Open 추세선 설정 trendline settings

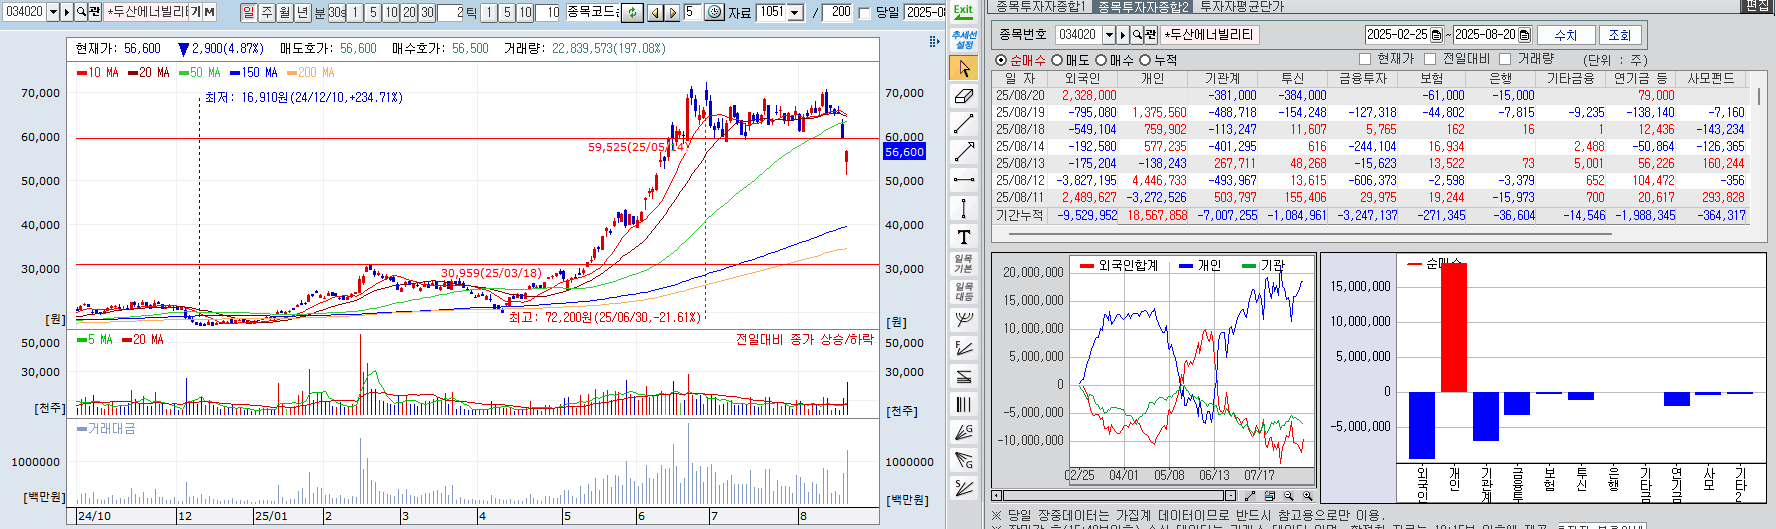[963, 40]
